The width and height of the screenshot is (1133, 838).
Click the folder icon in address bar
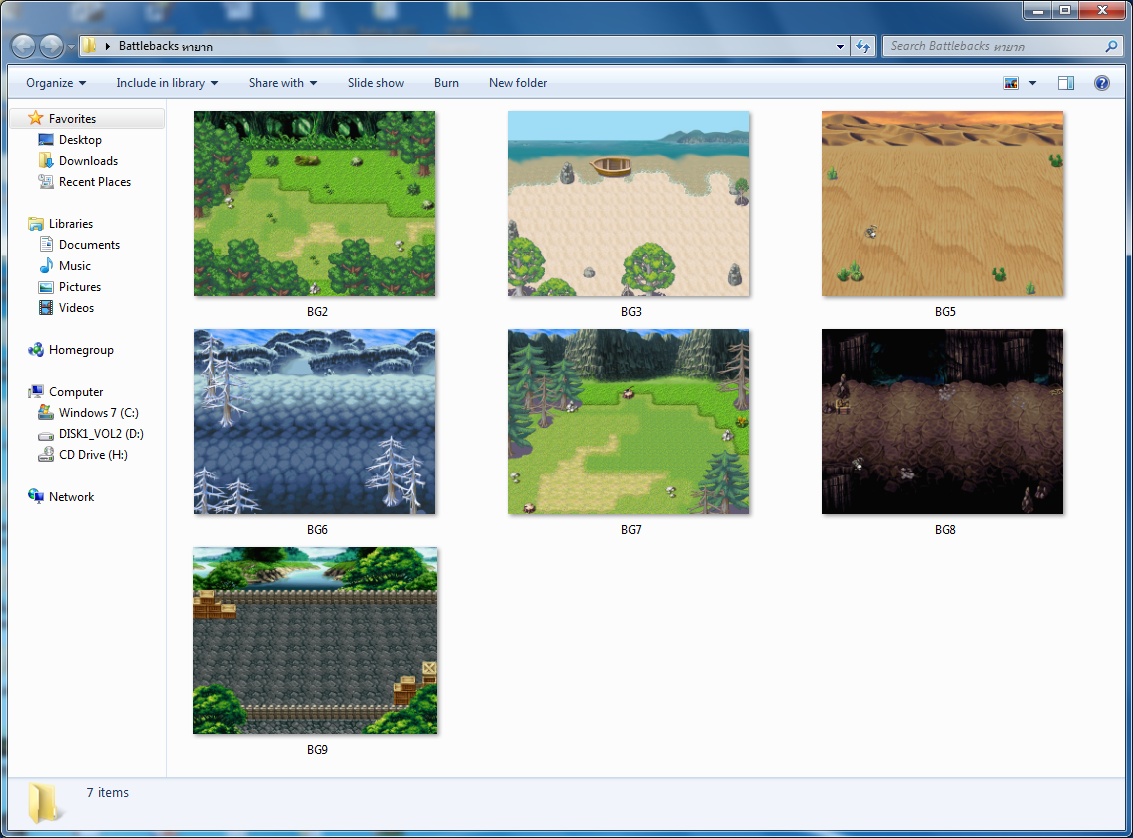(x=89, y=46)
